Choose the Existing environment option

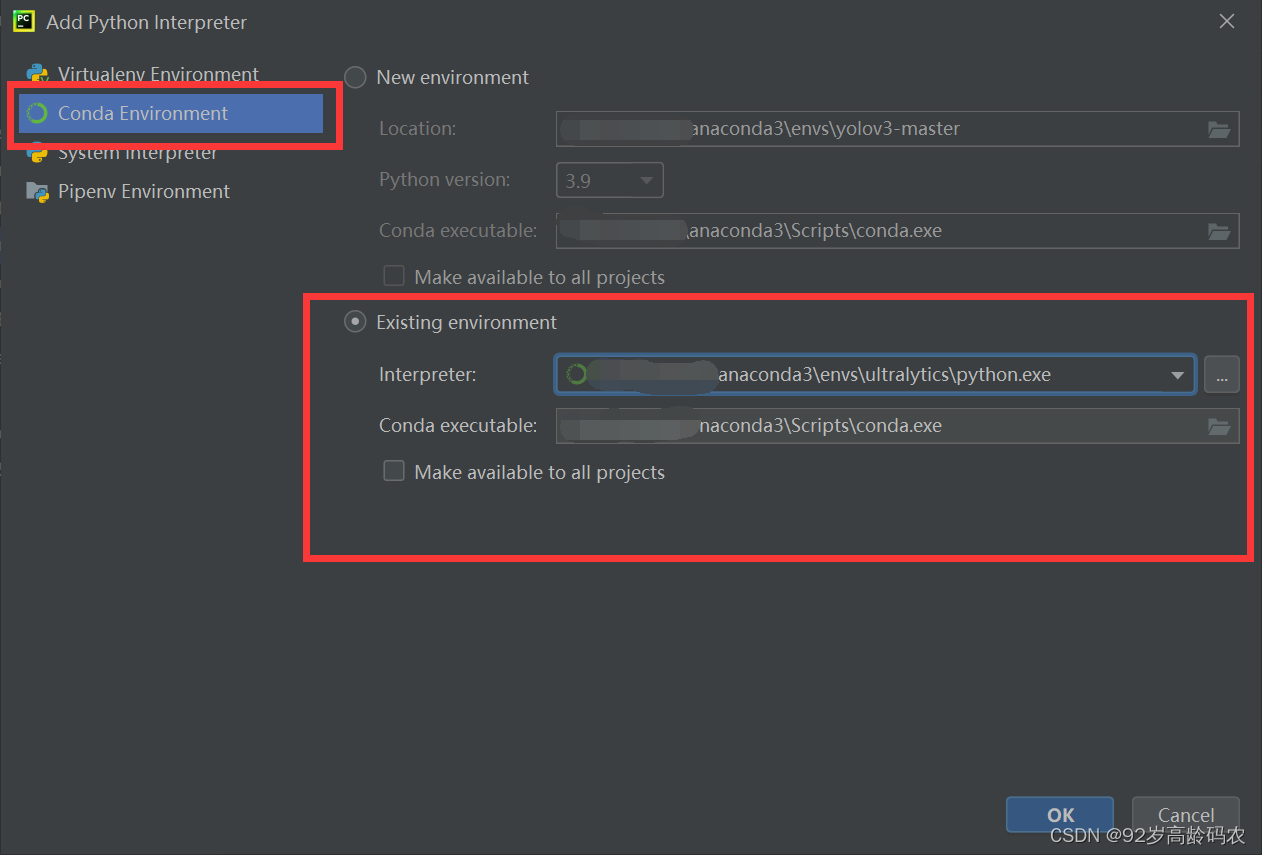tap(355, 321)
